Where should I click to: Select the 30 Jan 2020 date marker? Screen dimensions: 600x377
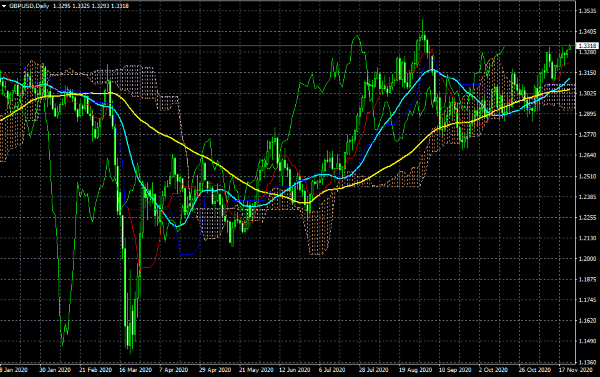[55, 370]
